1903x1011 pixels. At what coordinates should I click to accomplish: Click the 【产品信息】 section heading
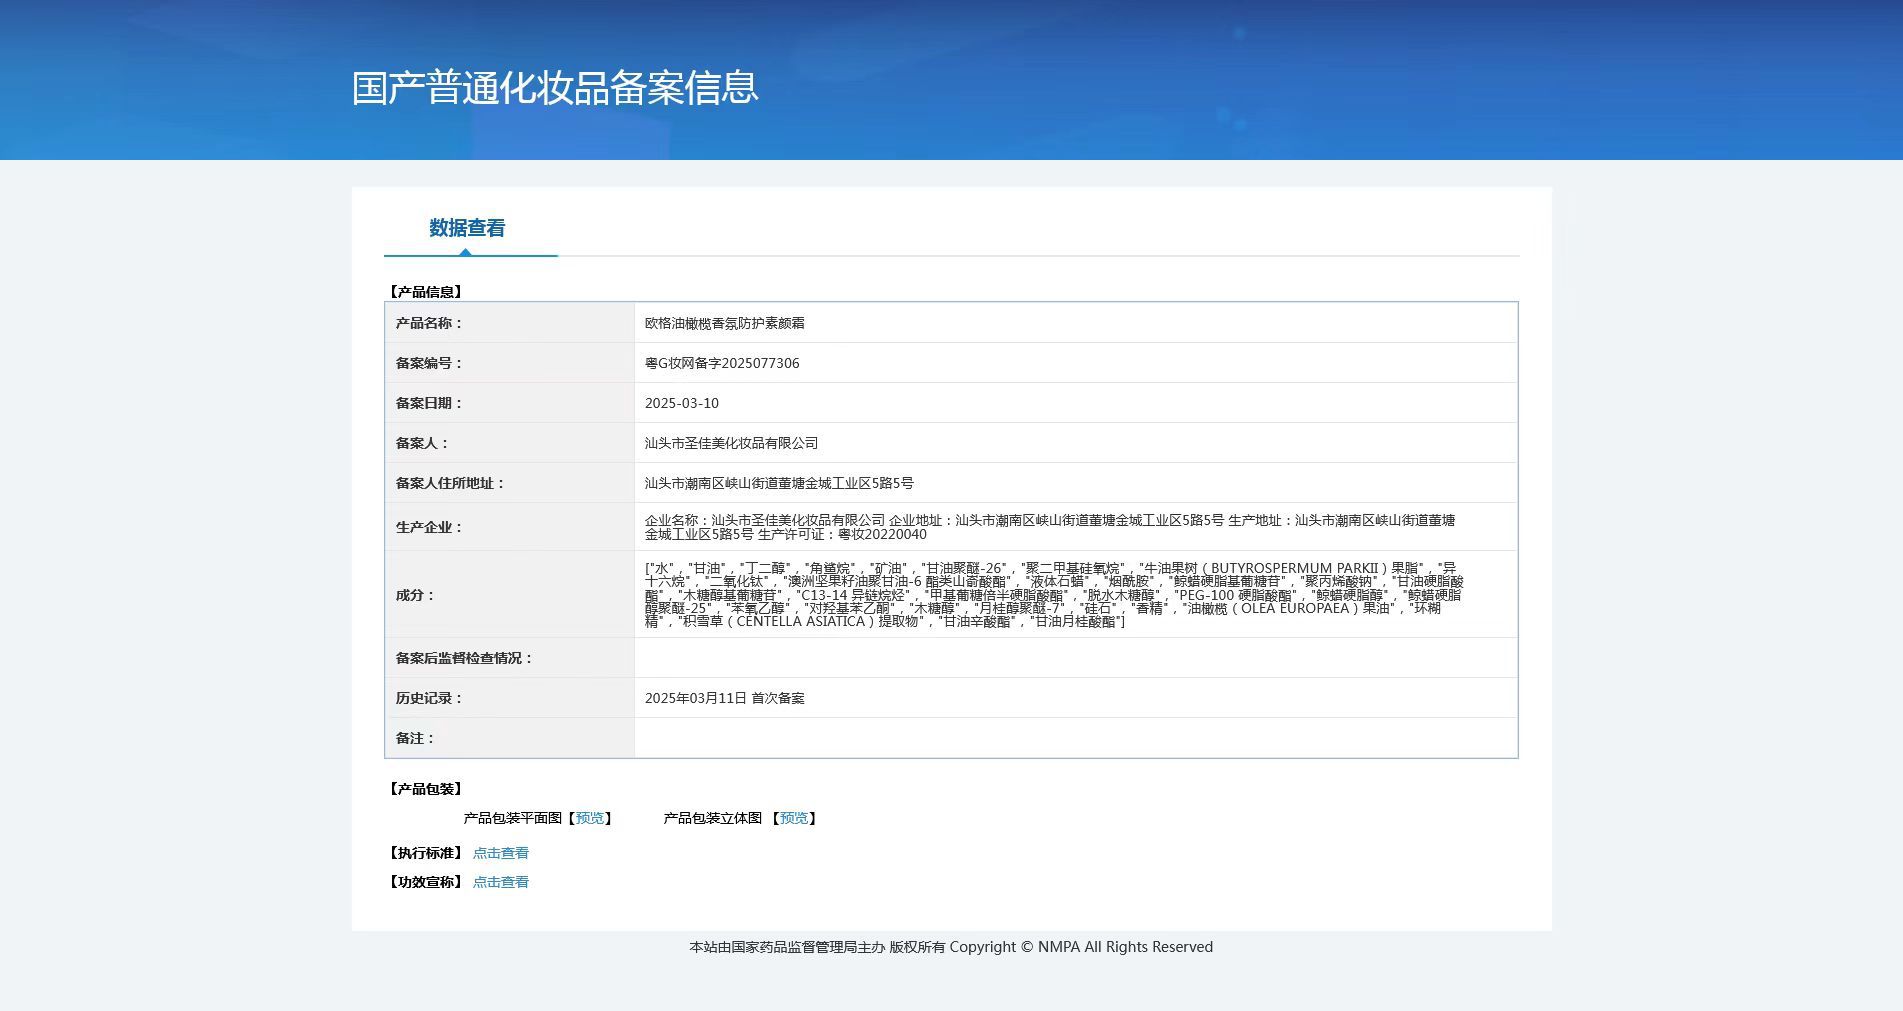(425, 292)
